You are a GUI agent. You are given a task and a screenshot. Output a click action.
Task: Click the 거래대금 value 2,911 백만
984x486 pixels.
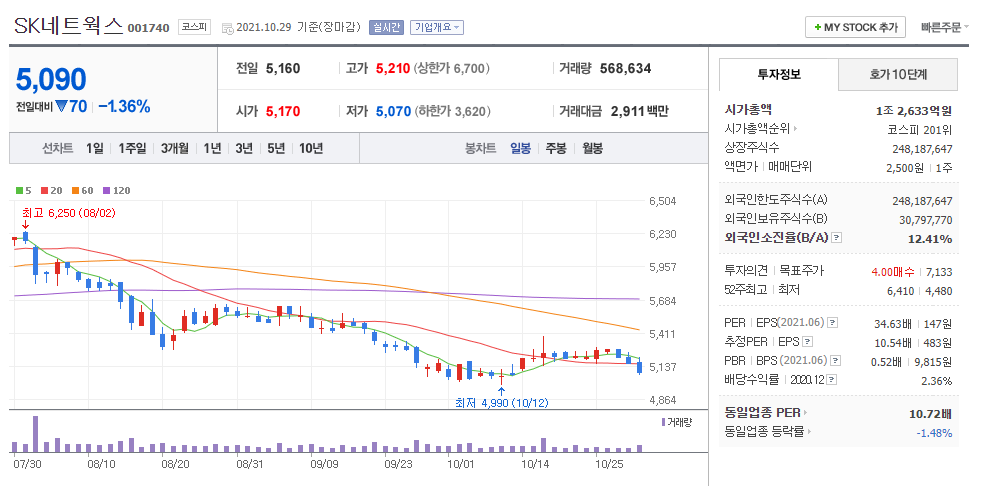(639, 112)
